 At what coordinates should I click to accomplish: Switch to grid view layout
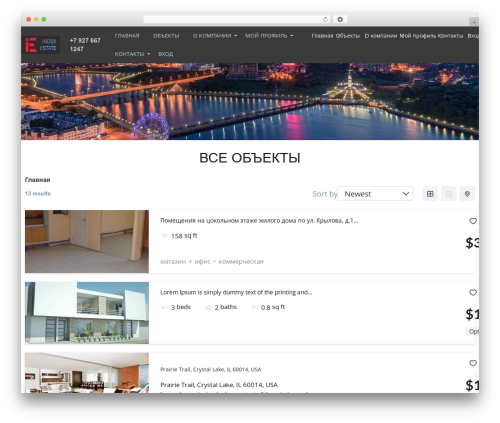pos(430,194)
